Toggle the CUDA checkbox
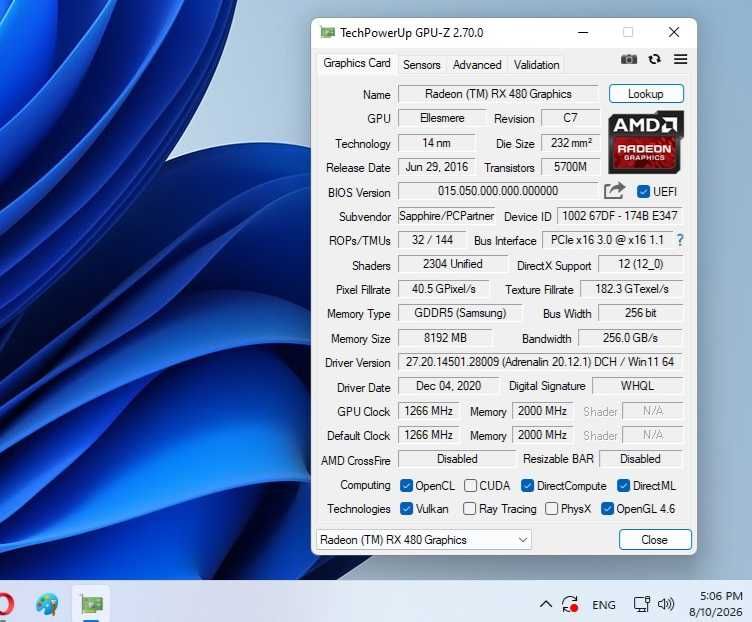Image resolution: width=752 pixels, height=622 pixels. (x=470, y=486)
